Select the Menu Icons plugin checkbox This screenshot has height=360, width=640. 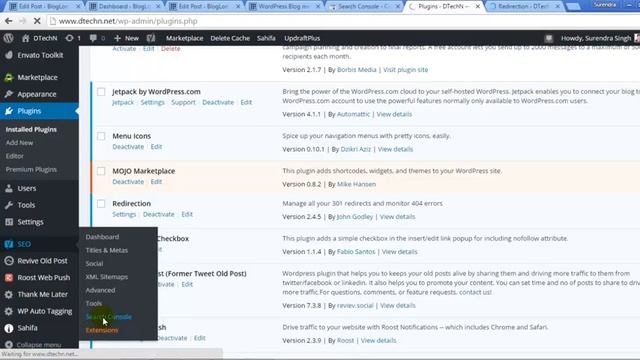point(101,136)
